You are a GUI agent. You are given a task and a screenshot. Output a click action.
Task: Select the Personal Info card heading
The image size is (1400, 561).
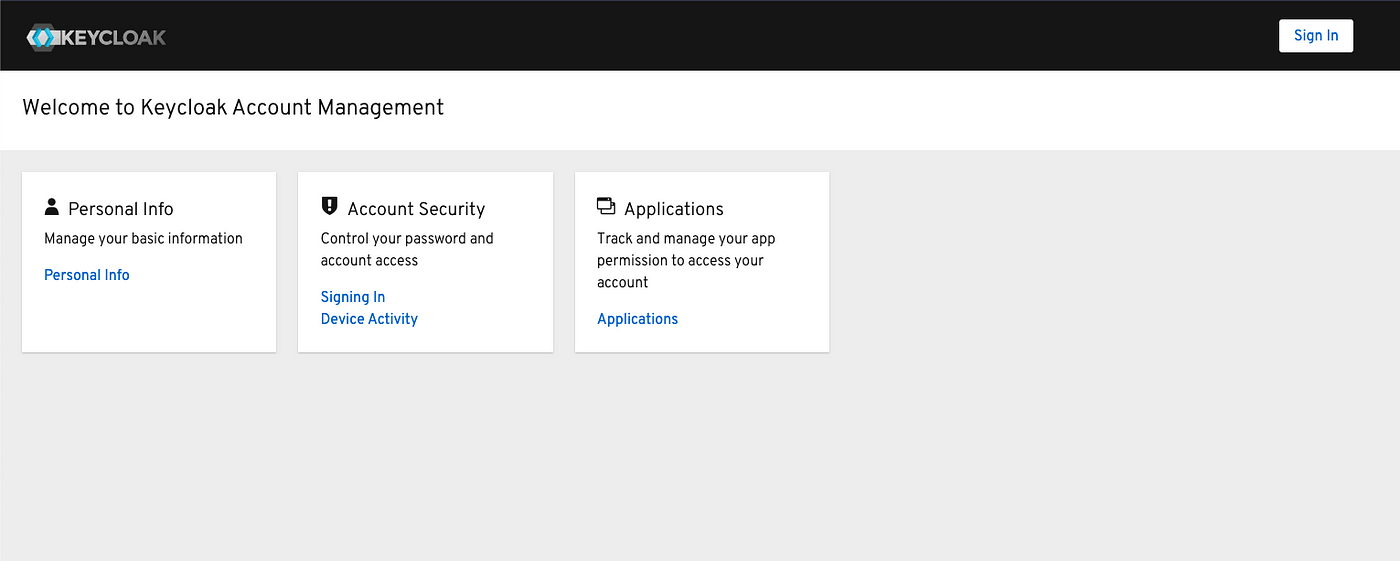click(x=121, y=209)
